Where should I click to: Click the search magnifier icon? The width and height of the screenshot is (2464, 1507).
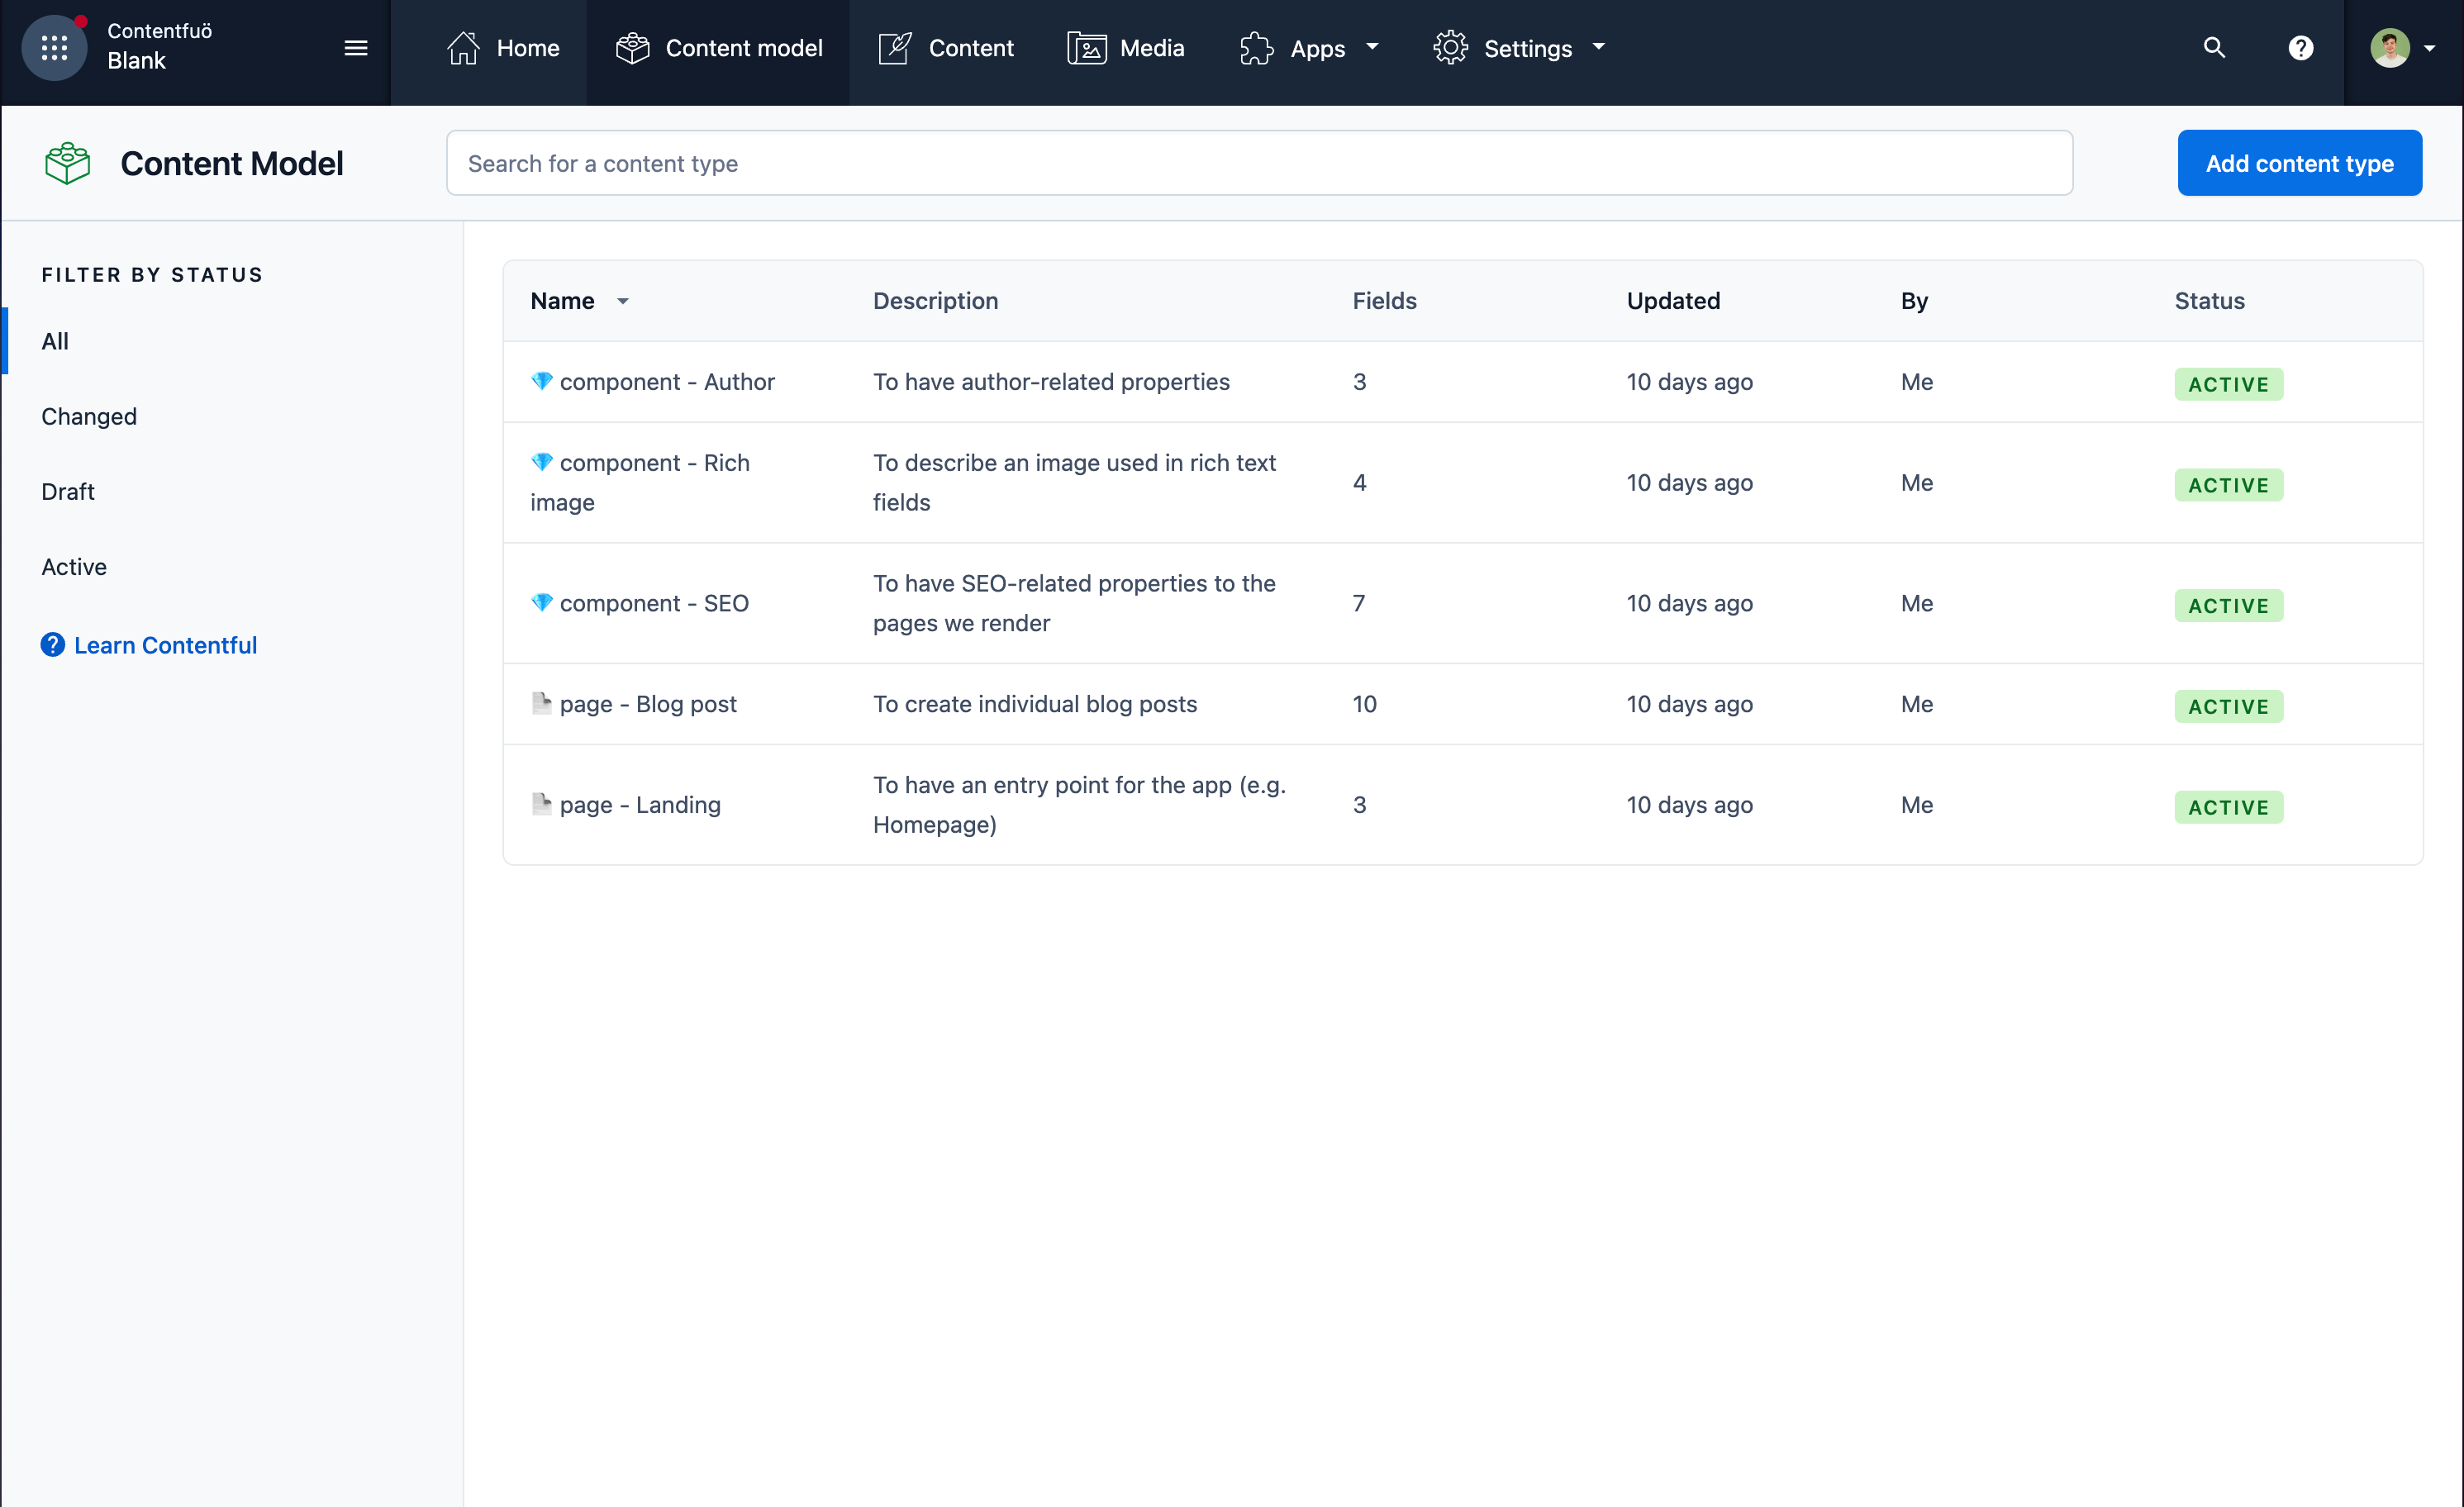(2214, 48)
